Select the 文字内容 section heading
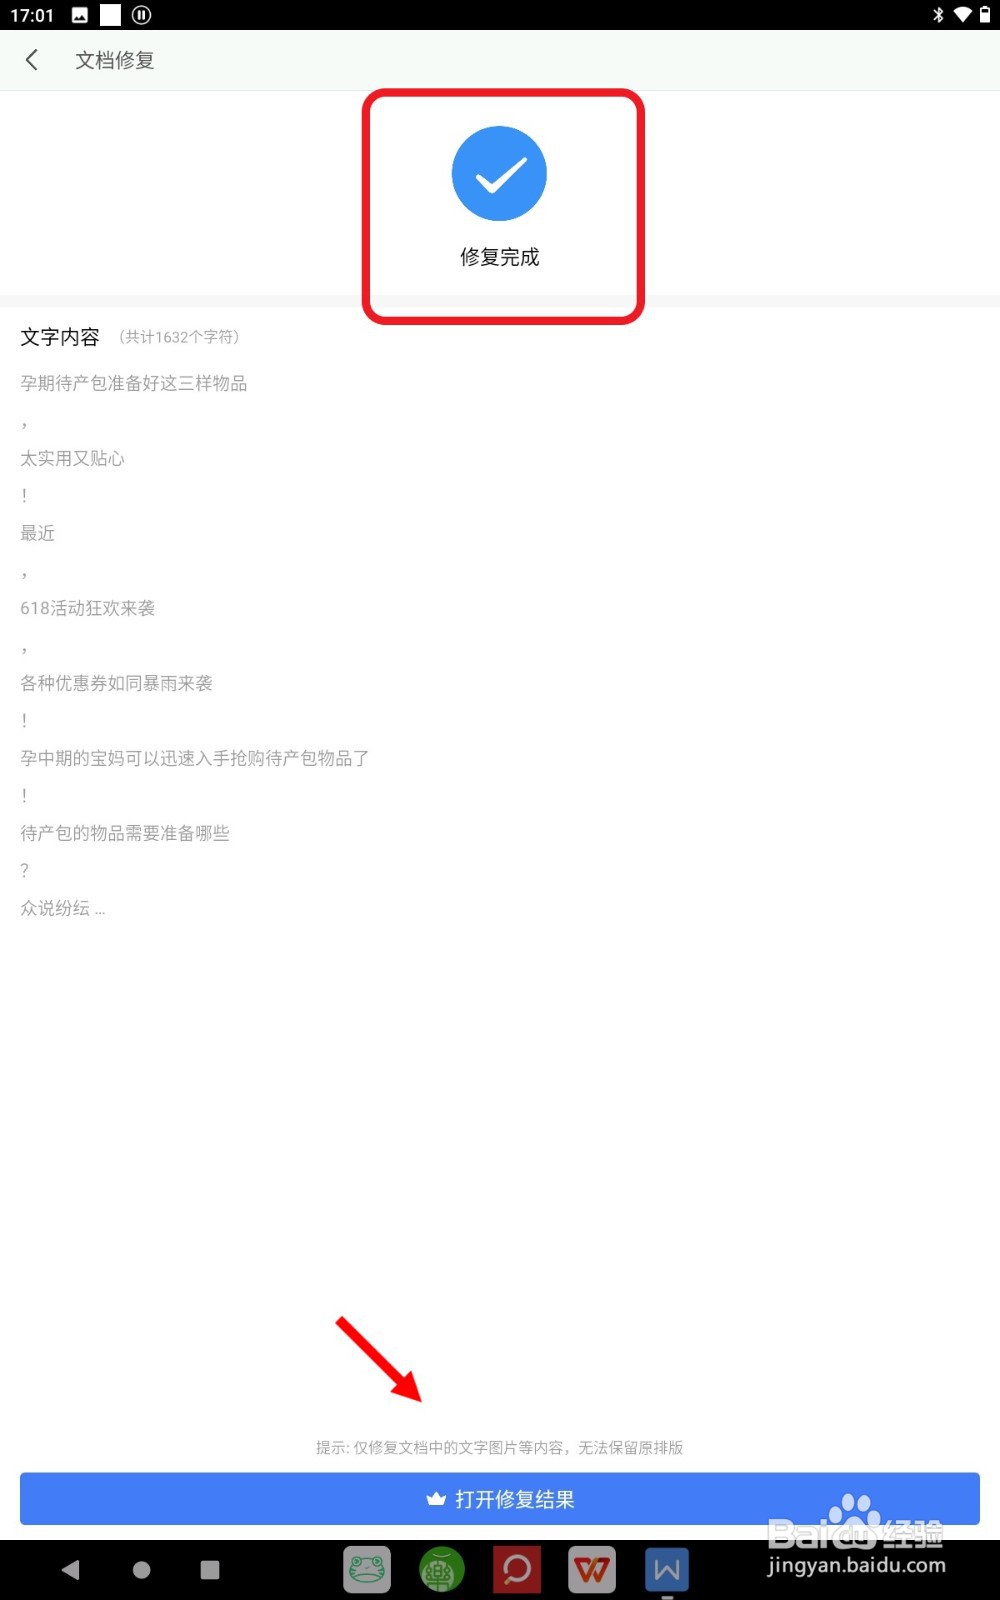This screenshot has height=1600, width=1000. point(60,337)
